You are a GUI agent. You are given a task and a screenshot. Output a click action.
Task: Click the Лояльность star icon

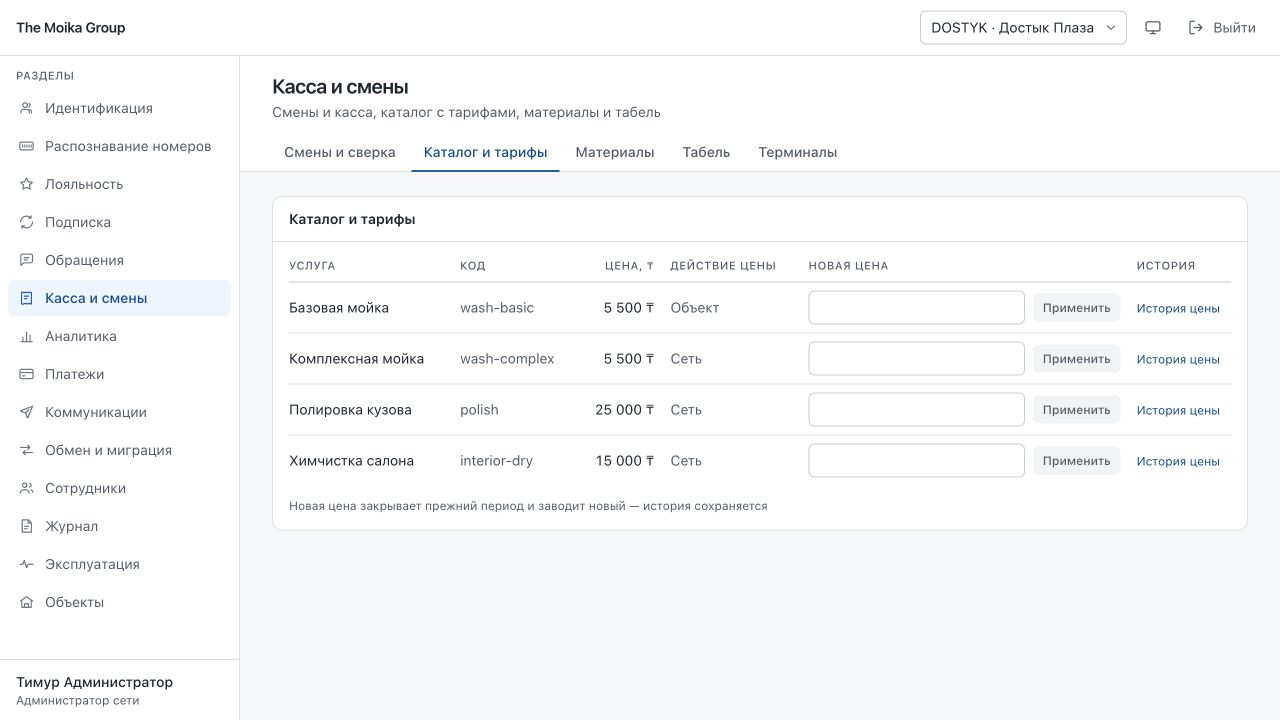27,184
